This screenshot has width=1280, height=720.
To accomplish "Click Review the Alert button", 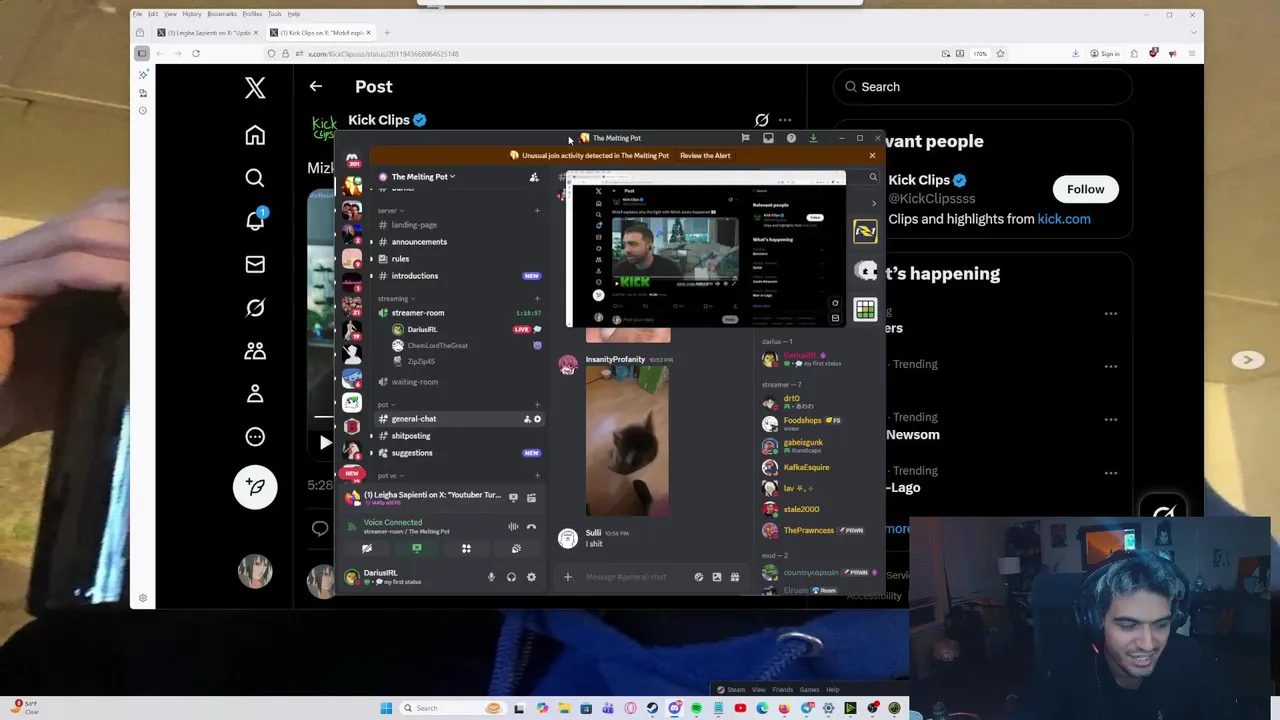I will [x=705, y=155].
